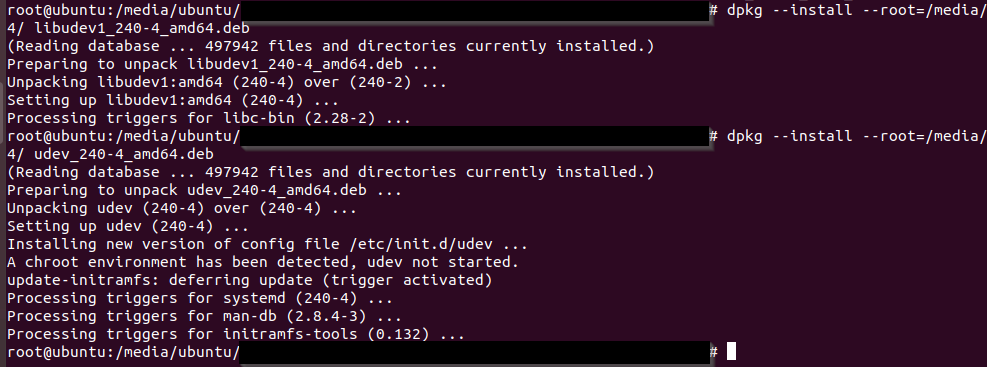Click the second 'dpkg --install' command text
Image resolution: width=987 pixels, height=367 pixels.
coord(789,136)
